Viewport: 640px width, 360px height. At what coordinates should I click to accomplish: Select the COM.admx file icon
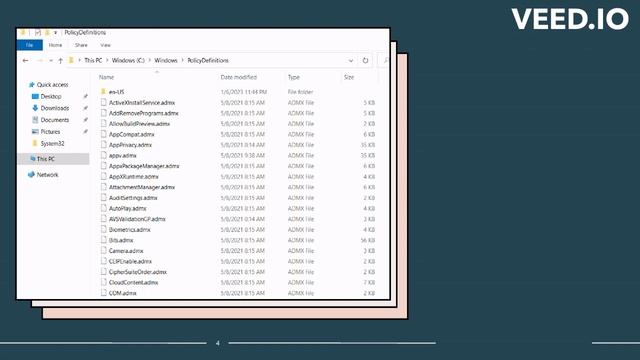click(x=104, y=293)
